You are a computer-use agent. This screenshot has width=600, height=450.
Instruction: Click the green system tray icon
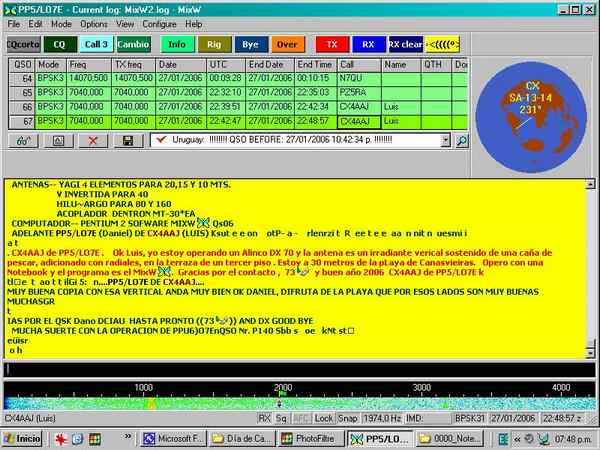(x=503, y=439)
